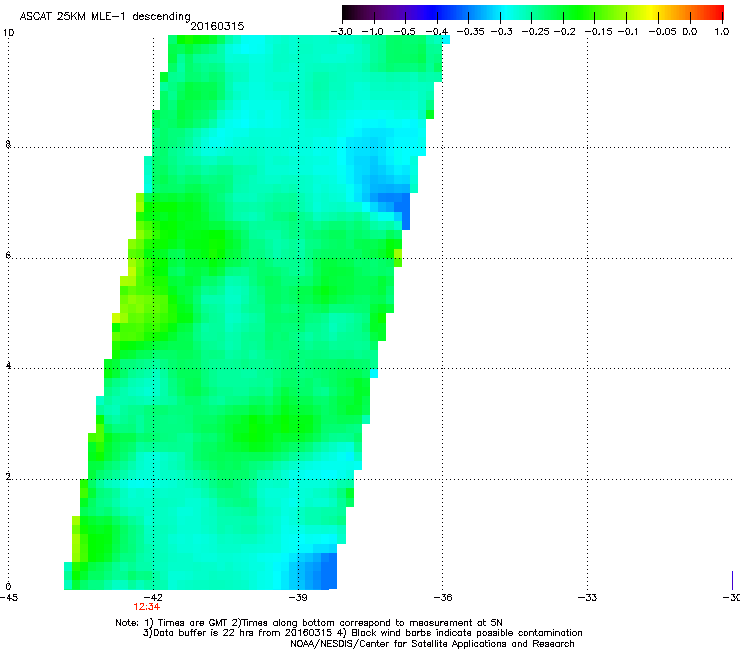Click the colorbar label -0.05
The image size is (740, 650).
[x=662, y=32]
